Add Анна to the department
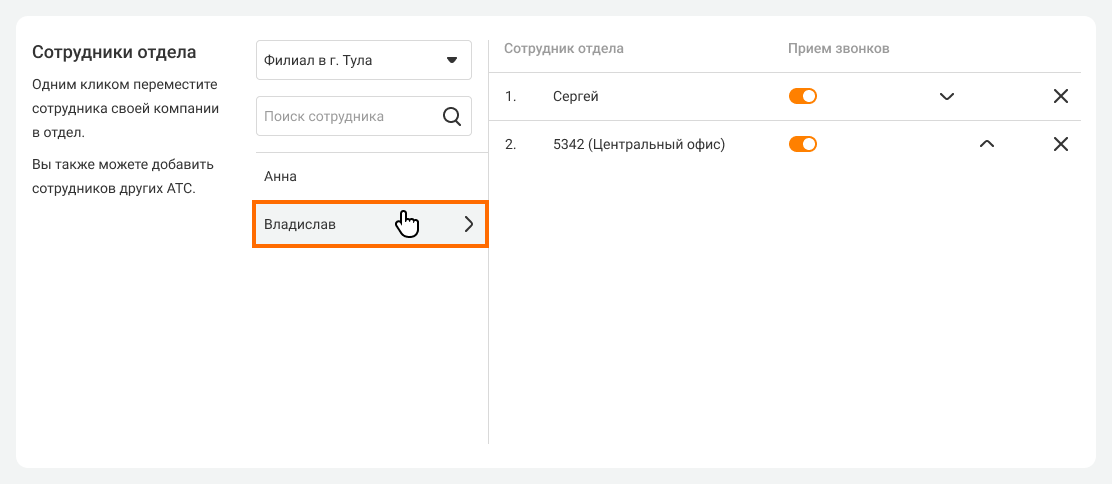Viewport: 1112px width, 484px height. 281,177
